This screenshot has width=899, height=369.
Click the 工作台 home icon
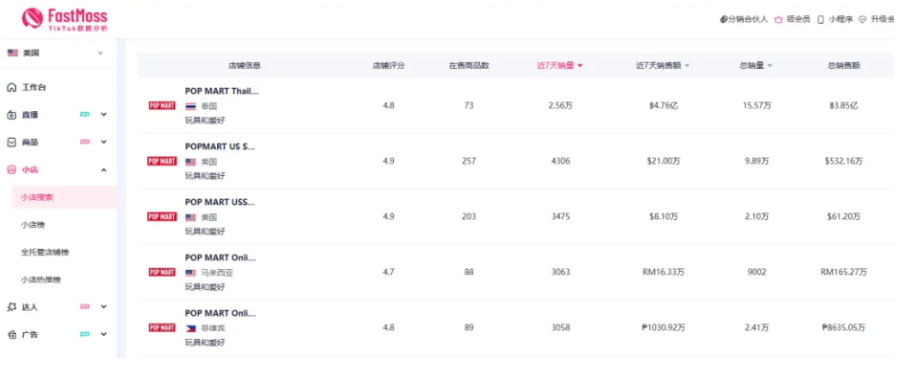pyautogui.click(x=11, y=88)
